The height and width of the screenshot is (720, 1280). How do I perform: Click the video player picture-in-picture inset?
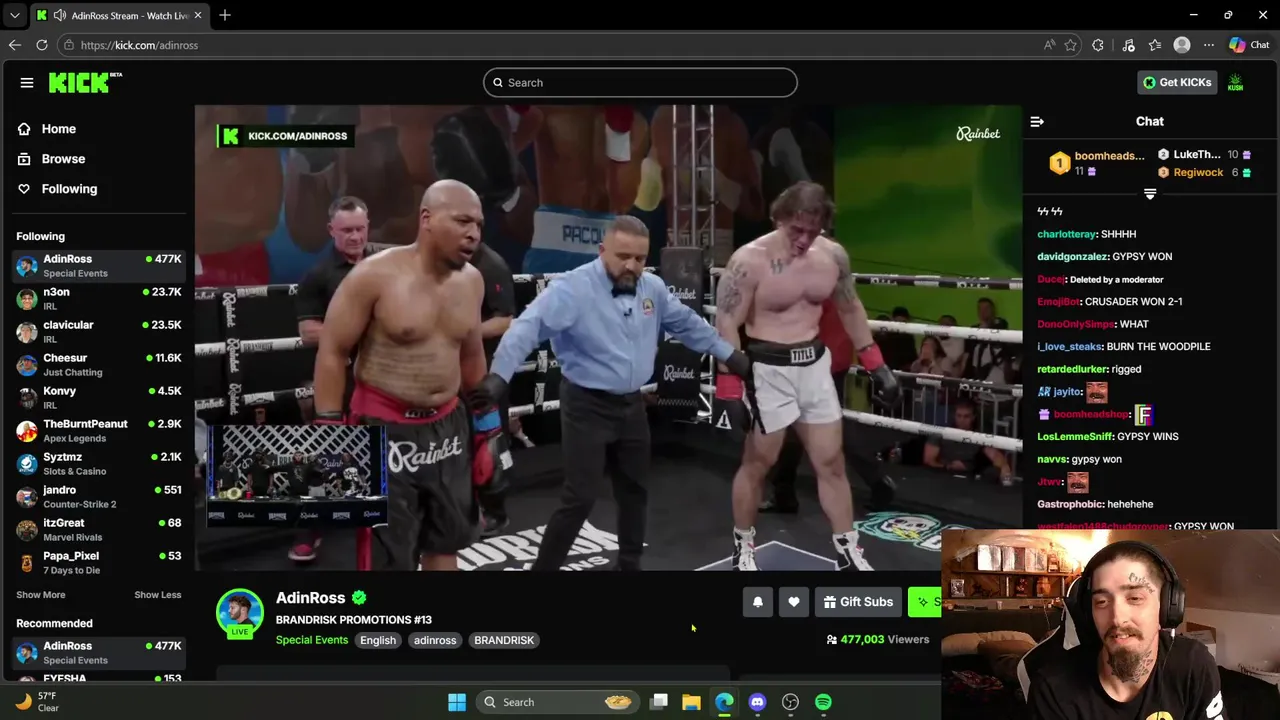tap(297, 475)
